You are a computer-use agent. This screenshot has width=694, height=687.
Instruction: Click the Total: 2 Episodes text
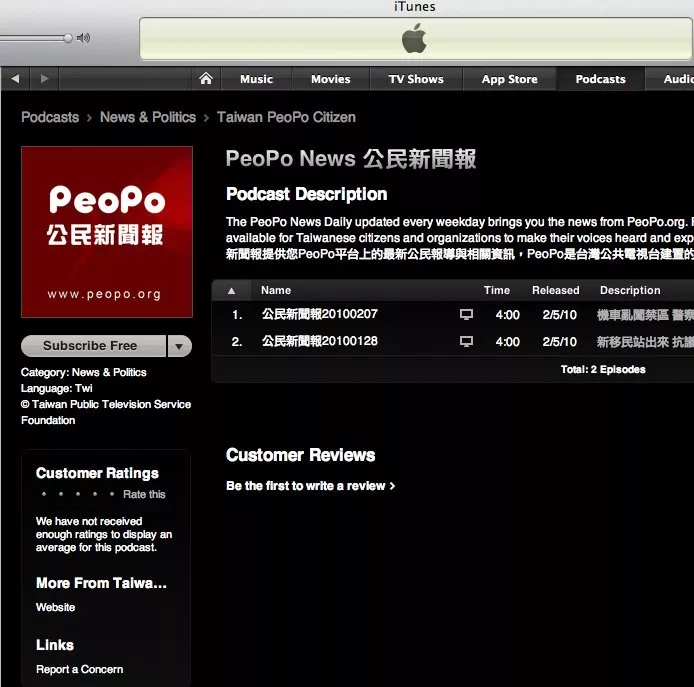point(603,370)
